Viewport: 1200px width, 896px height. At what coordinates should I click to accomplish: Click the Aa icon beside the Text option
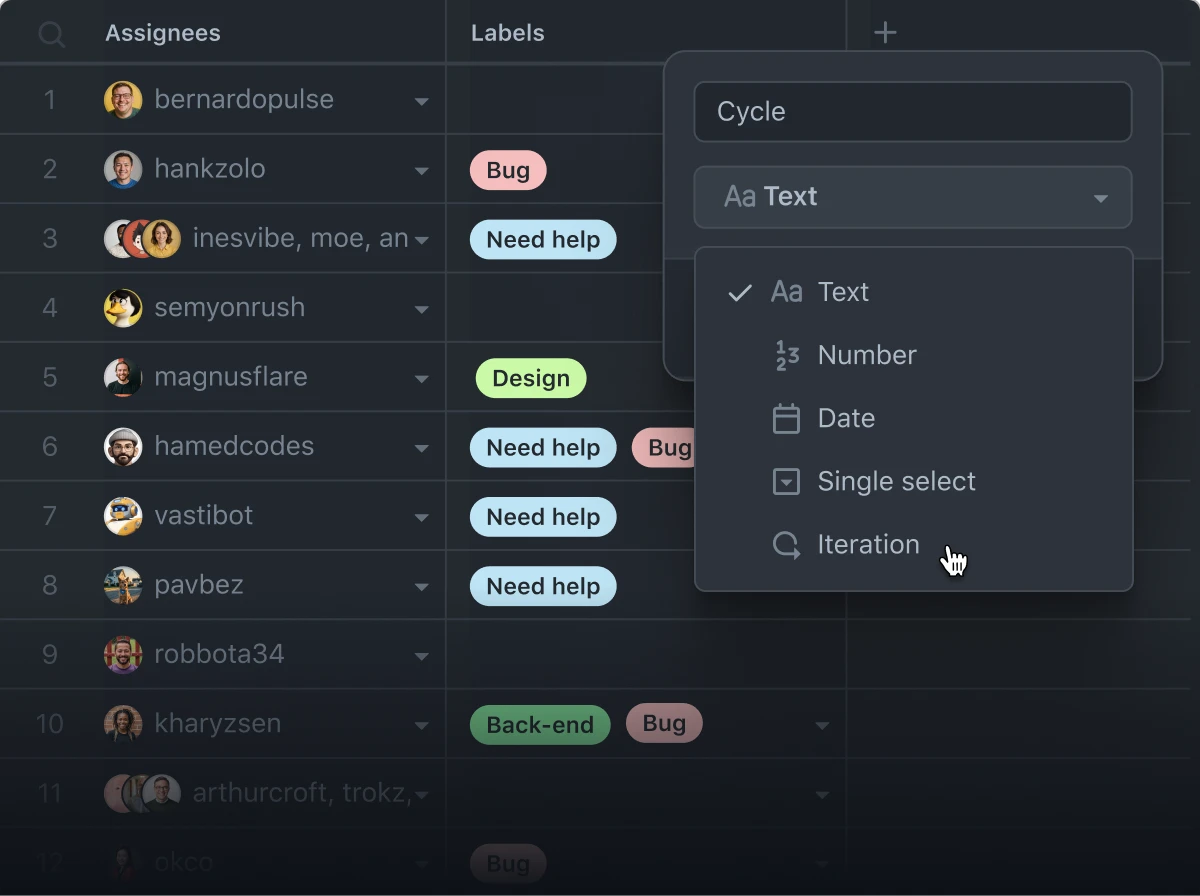pos(787,292)
